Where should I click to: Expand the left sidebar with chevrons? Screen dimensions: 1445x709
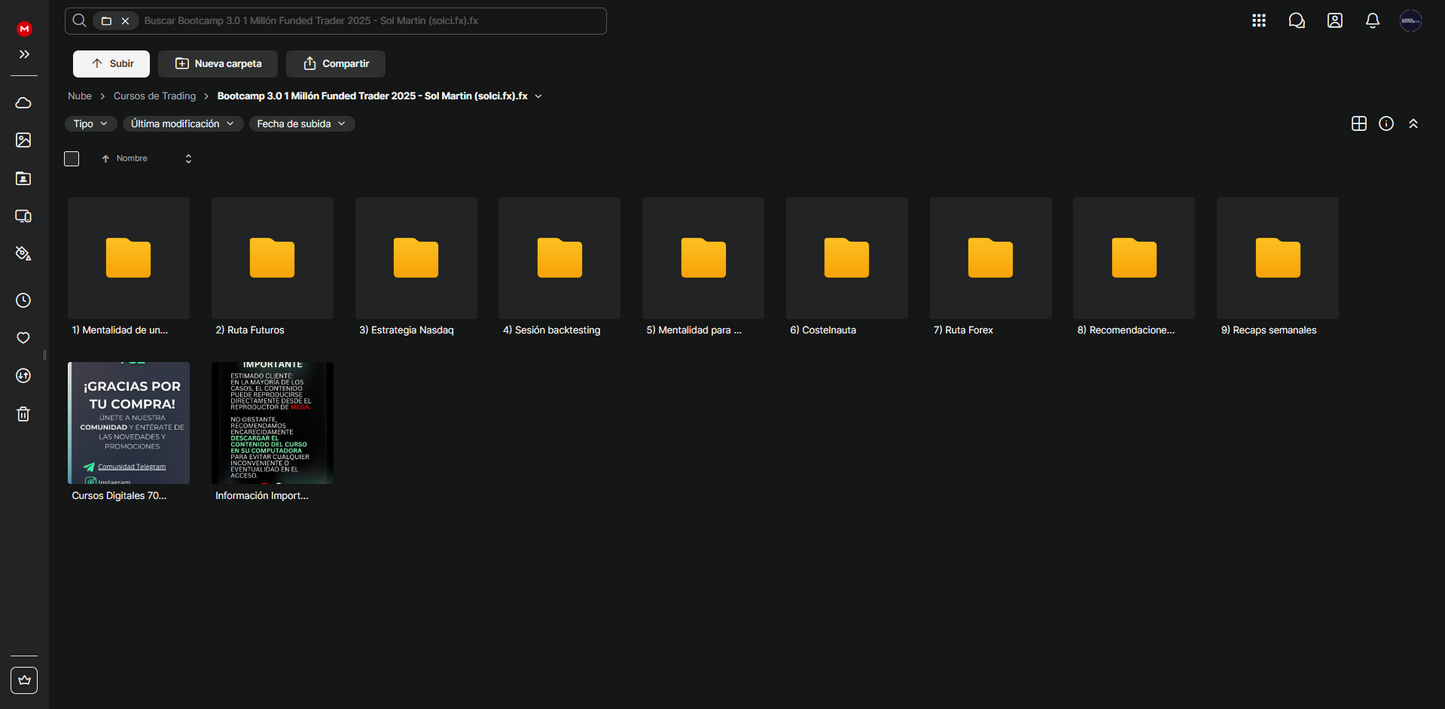(24, 54)
